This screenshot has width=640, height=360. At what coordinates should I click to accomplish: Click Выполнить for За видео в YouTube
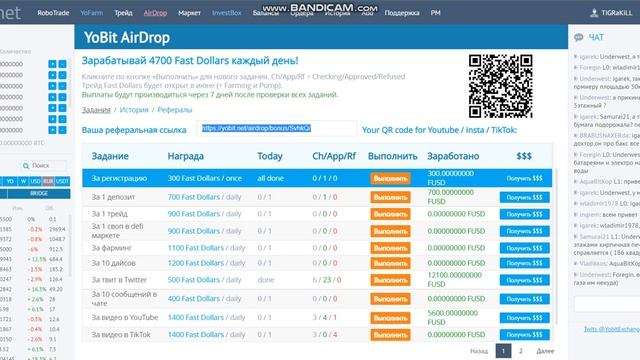click(390, 318)
